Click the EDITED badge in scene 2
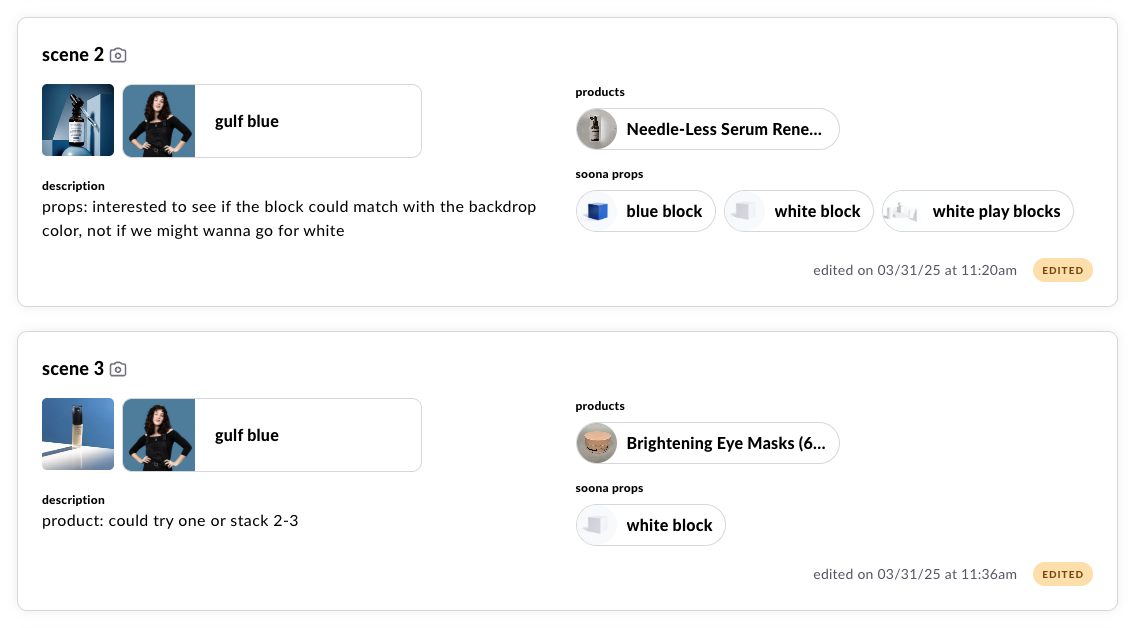The width and height of the screenshot is (1139, 628). pyautogui.click(x=1062, y=270)
